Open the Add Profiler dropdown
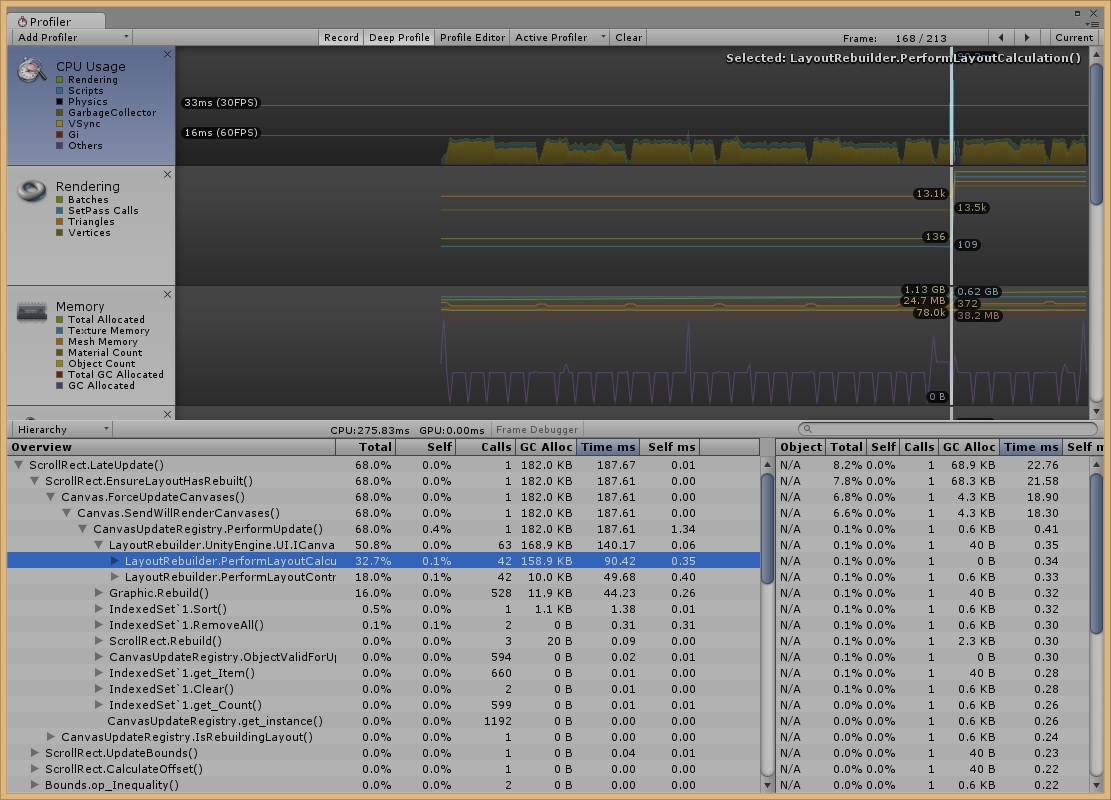Image resolution: width=1111 pixels, height=800 pixels. [71, 38]
